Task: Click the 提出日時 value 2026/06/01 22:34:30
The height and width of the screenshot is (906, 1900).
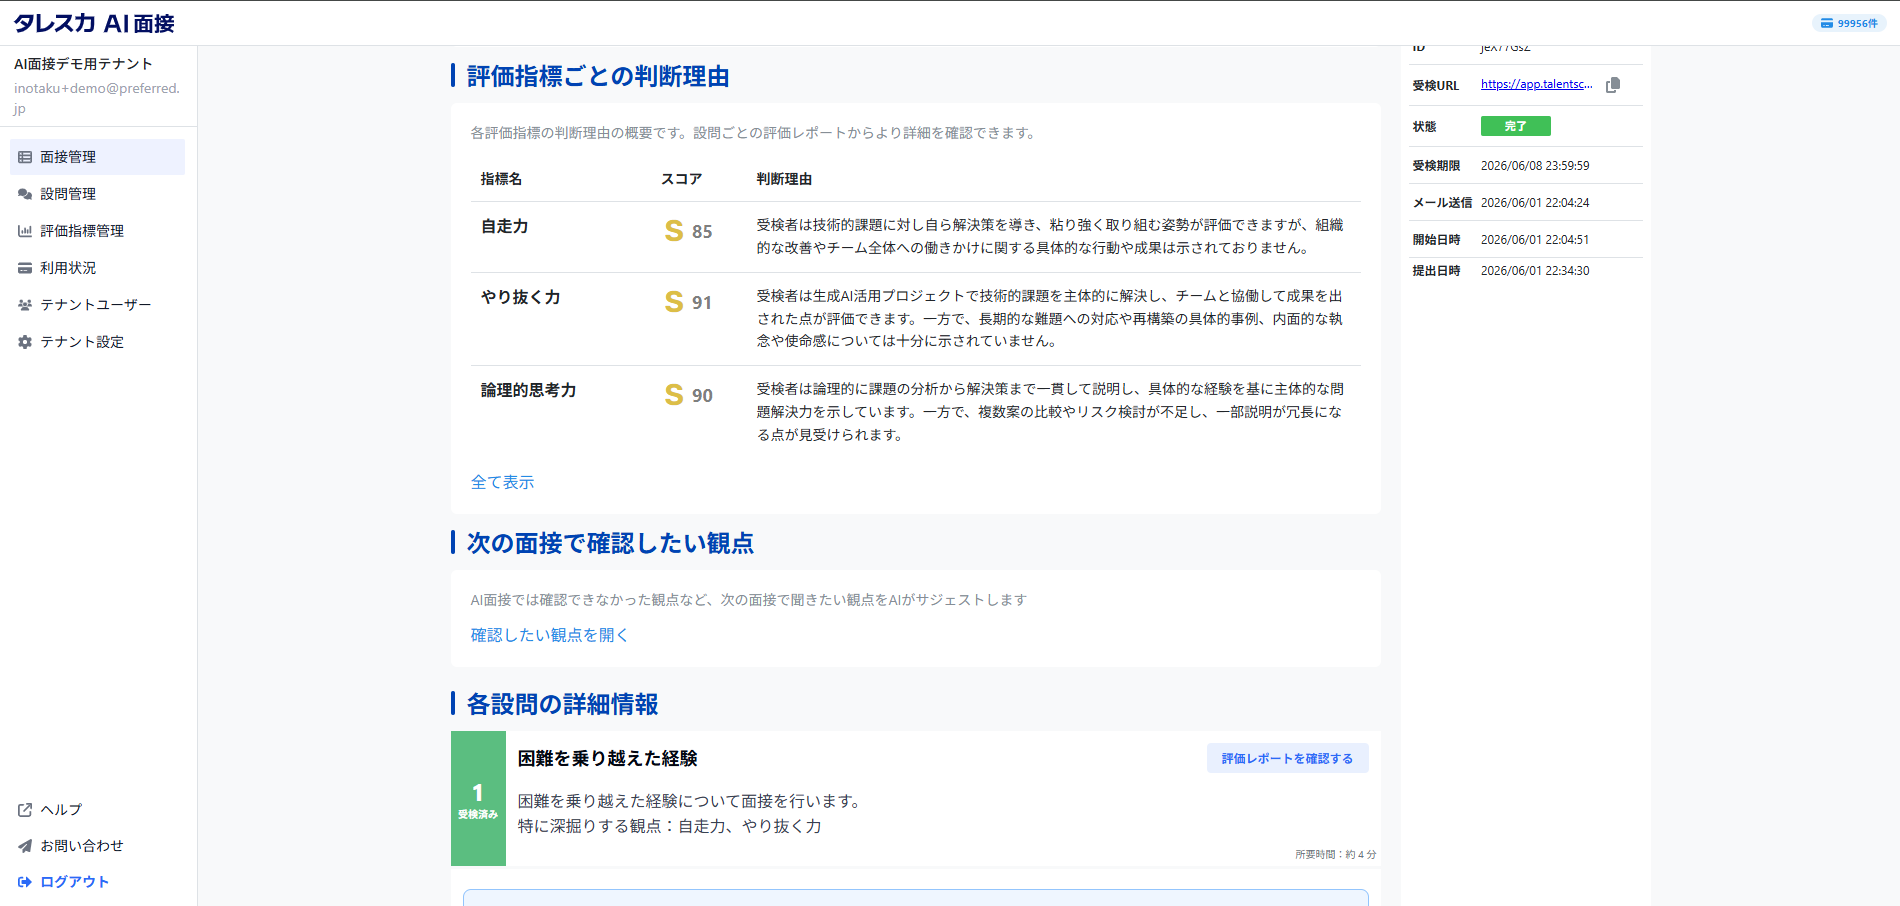Action: tap(1535, 271)
